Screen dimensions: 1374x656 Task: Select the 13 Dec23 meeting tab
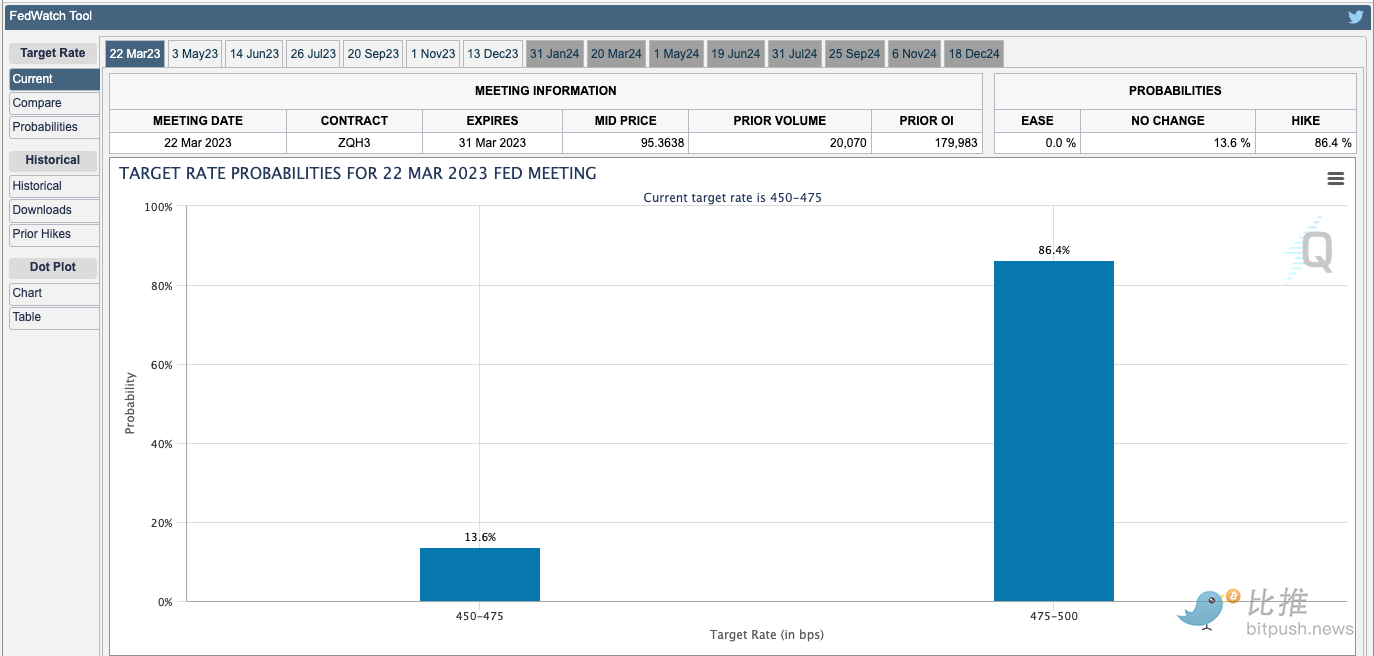492,54
